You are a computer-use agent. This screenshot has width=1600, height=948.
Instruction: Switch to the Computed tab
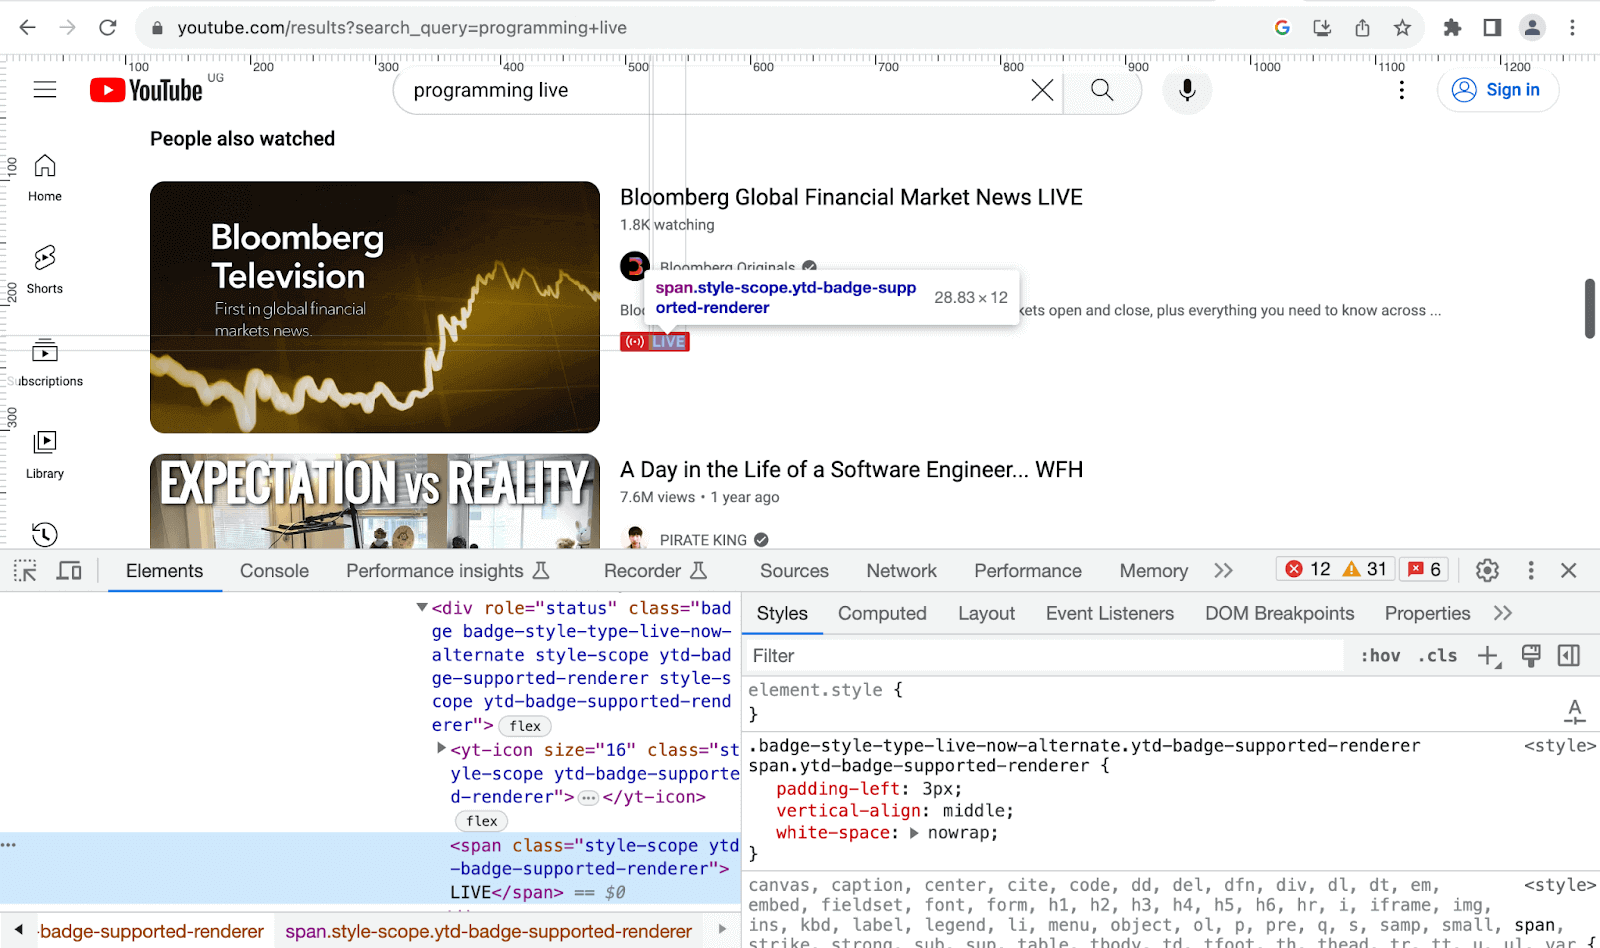pyautogui.click(x=881, y=613)
